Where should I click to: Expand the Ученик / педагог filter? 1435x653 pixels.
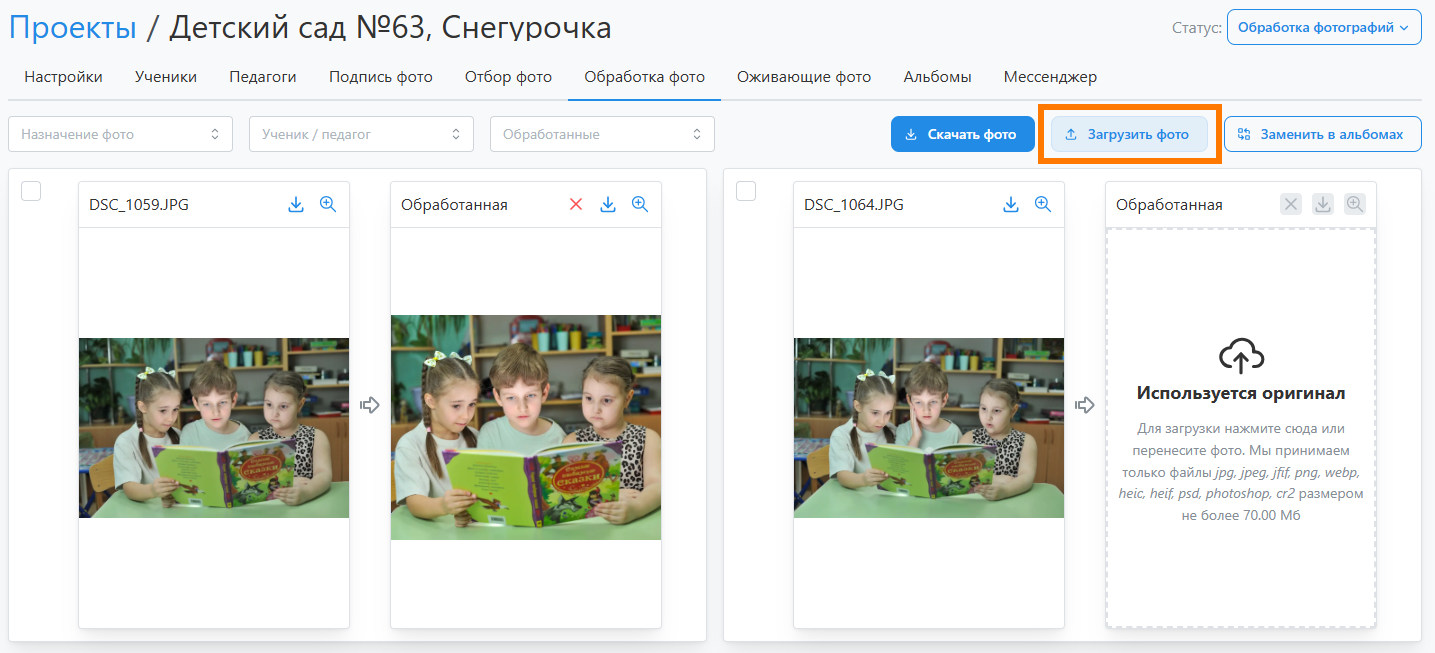(x=361, y=134)
